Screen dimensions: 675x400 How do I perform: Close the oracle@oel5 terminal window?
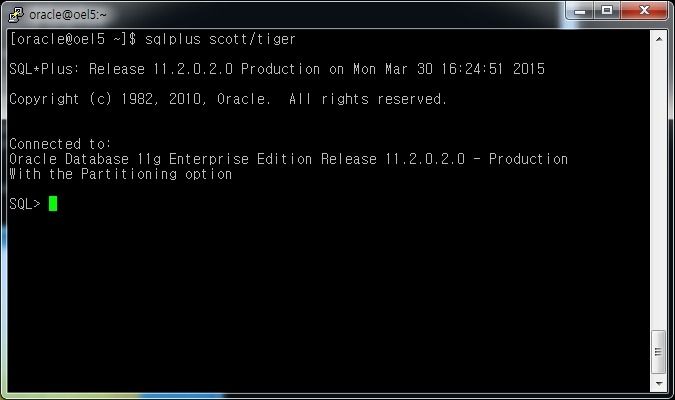point(644,10)
